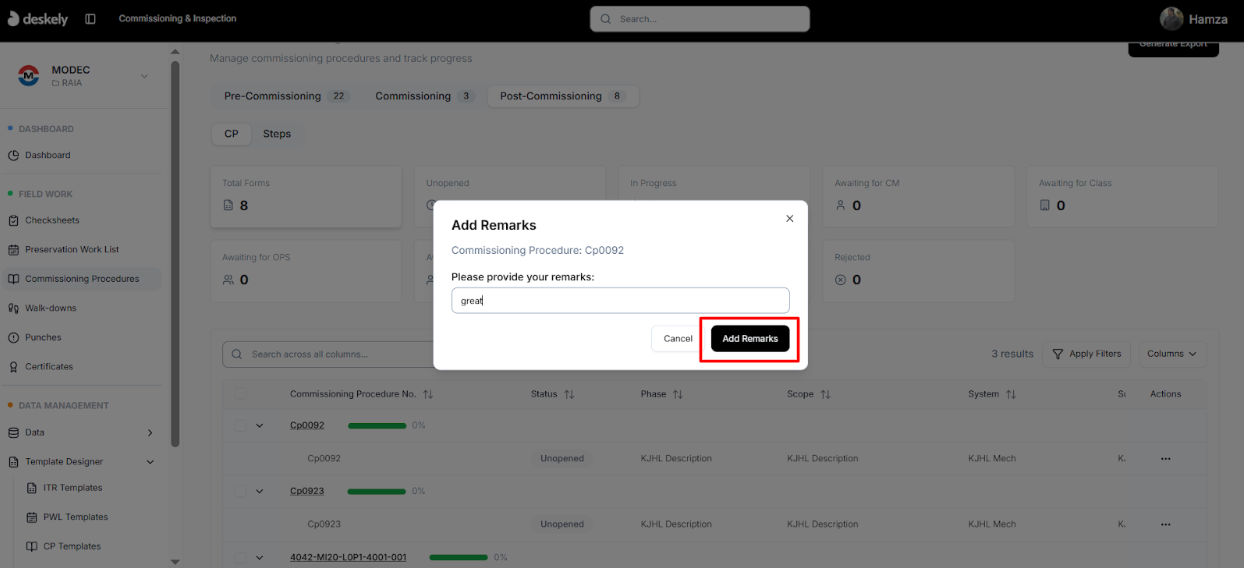Screen dimensions: 1244x568
Task: Click the Apply Filters button
Action: pyautogui.click(x=1087, y=354)
